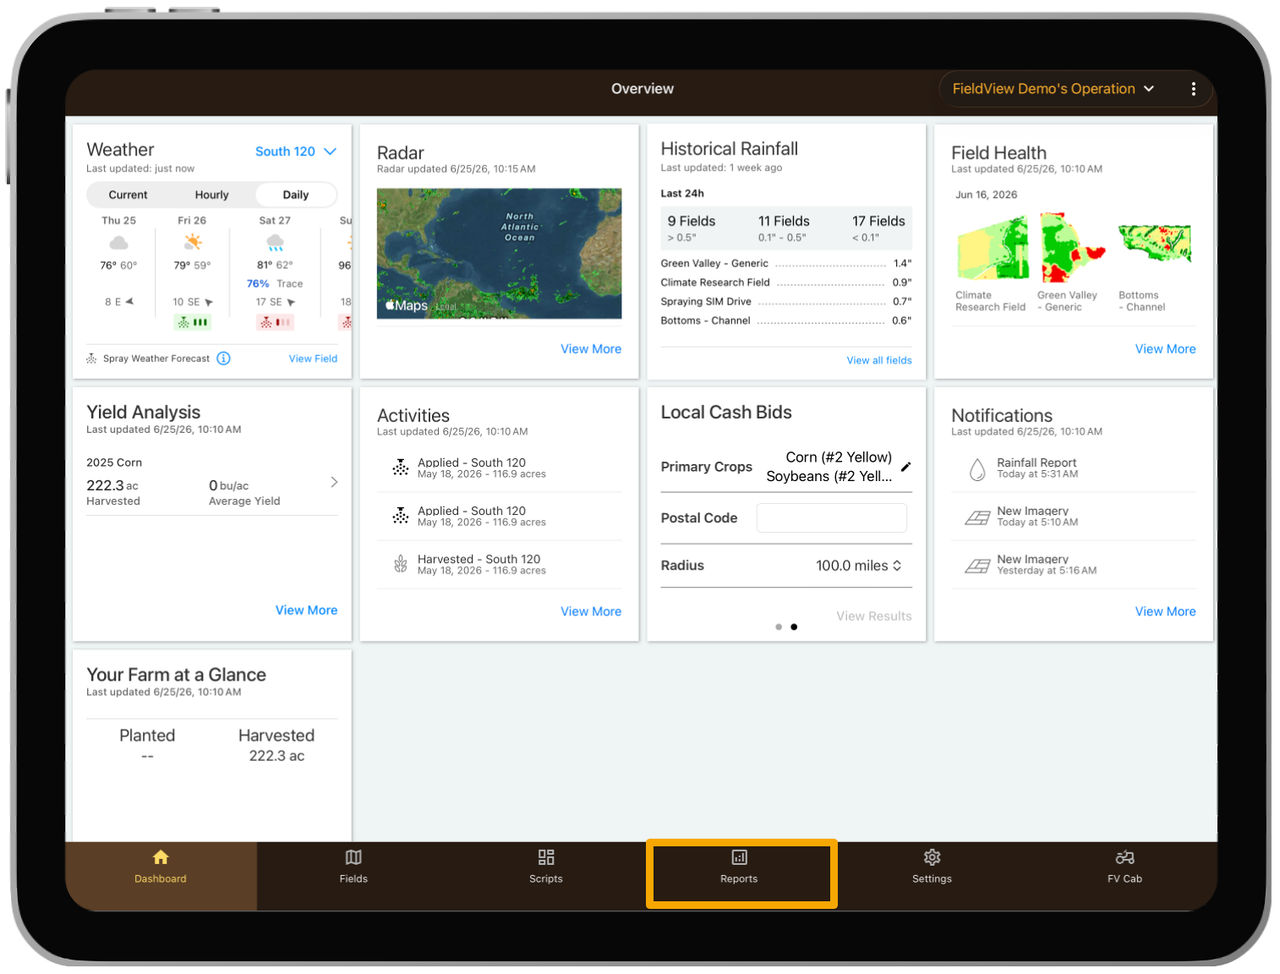Image resolution: width=1280 pixels, height=974 pixels.
Task: Open the three-dot more options menu
Action: [1193, 89]
